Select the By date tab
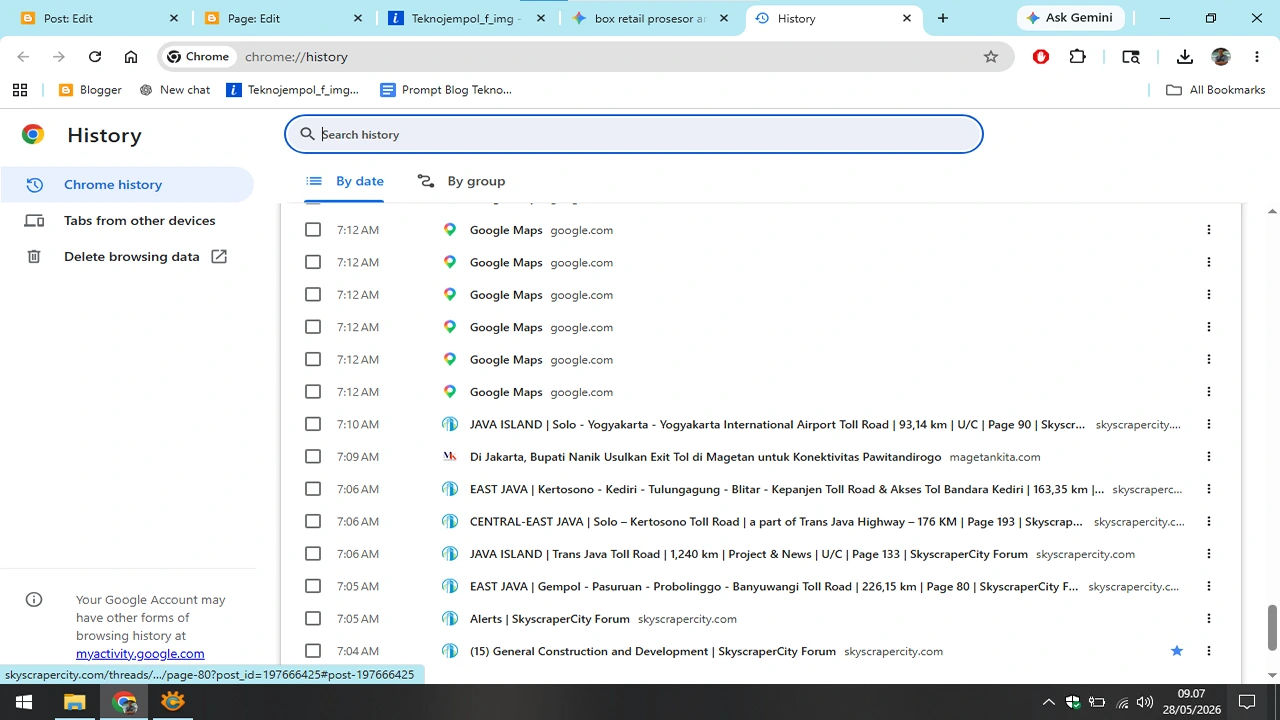 pyautogui.click(x=344, y=181)
